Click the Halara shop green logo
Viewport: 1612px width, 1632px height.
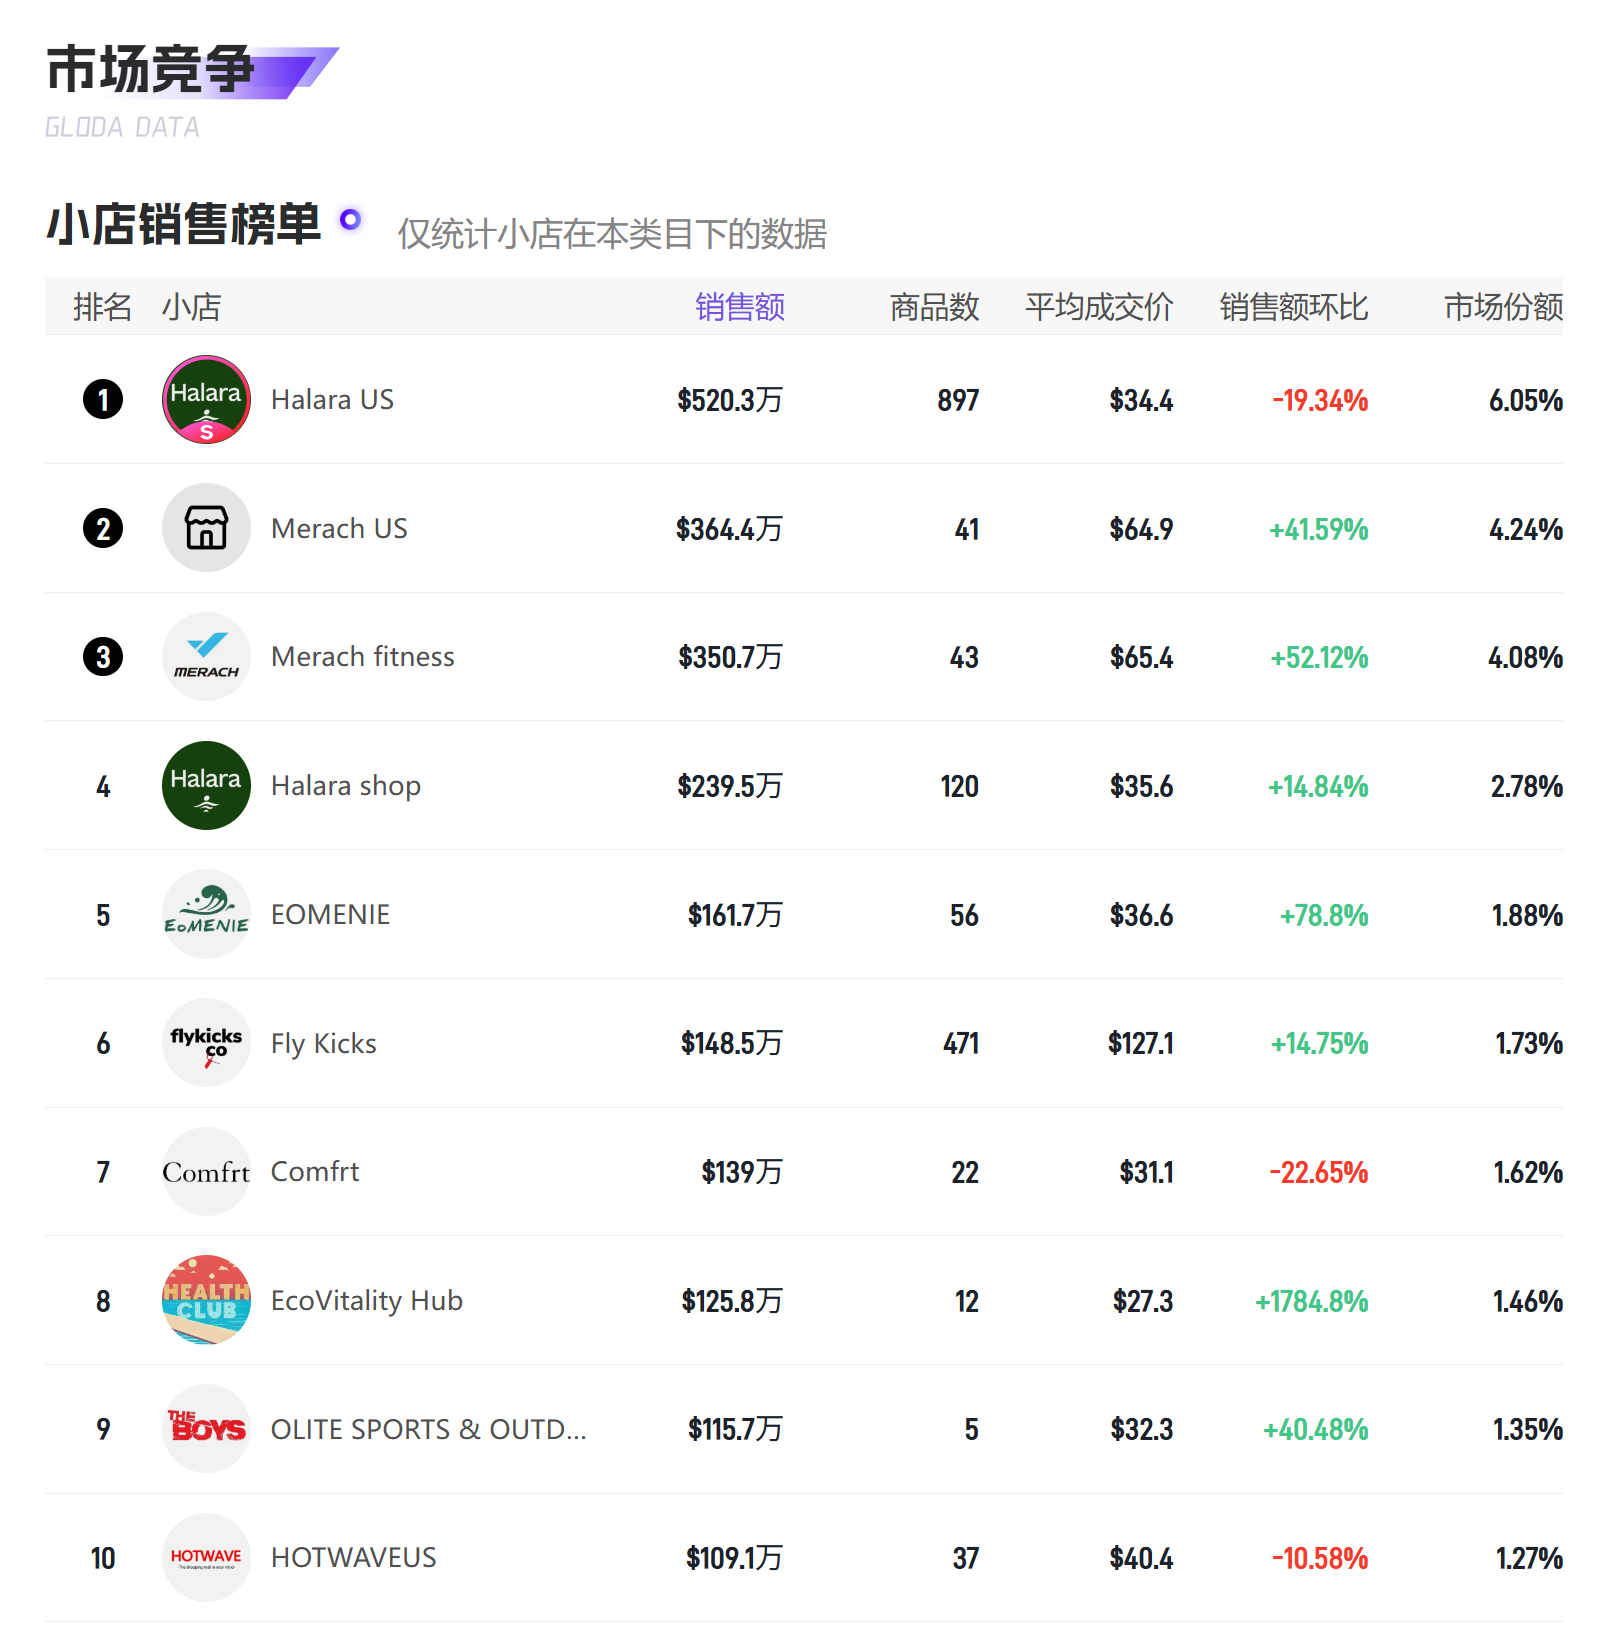(206, 785)
